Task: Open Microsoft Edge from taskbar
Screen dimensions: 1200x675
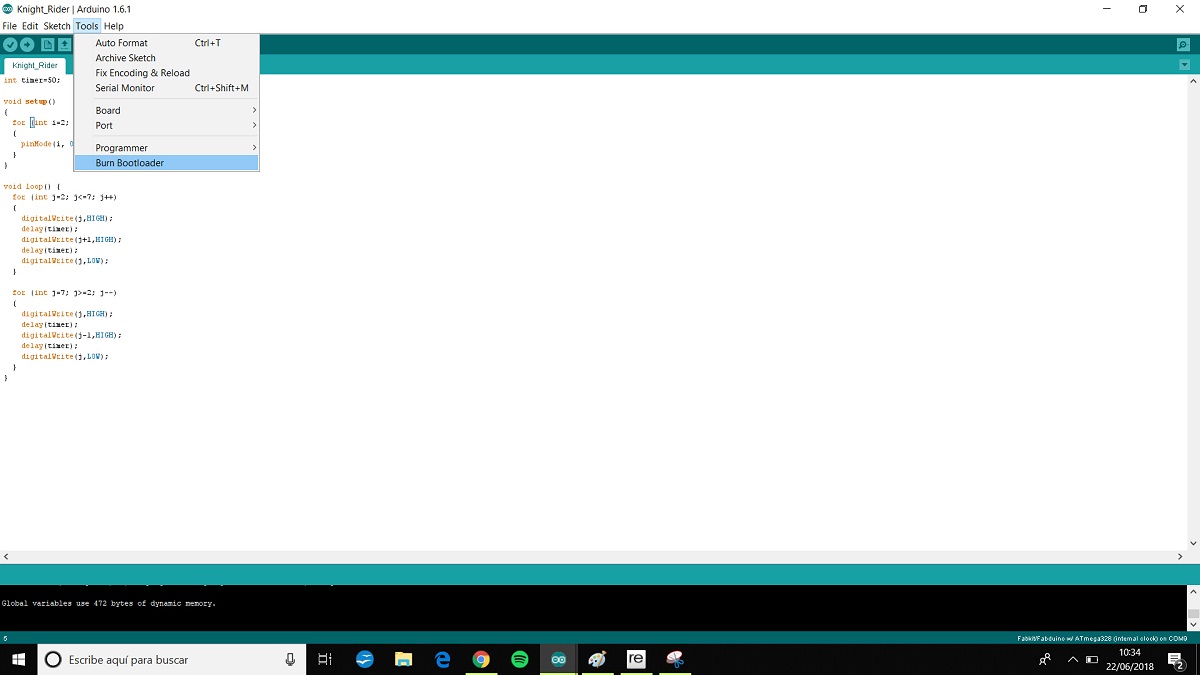Action: click(443, 659)
